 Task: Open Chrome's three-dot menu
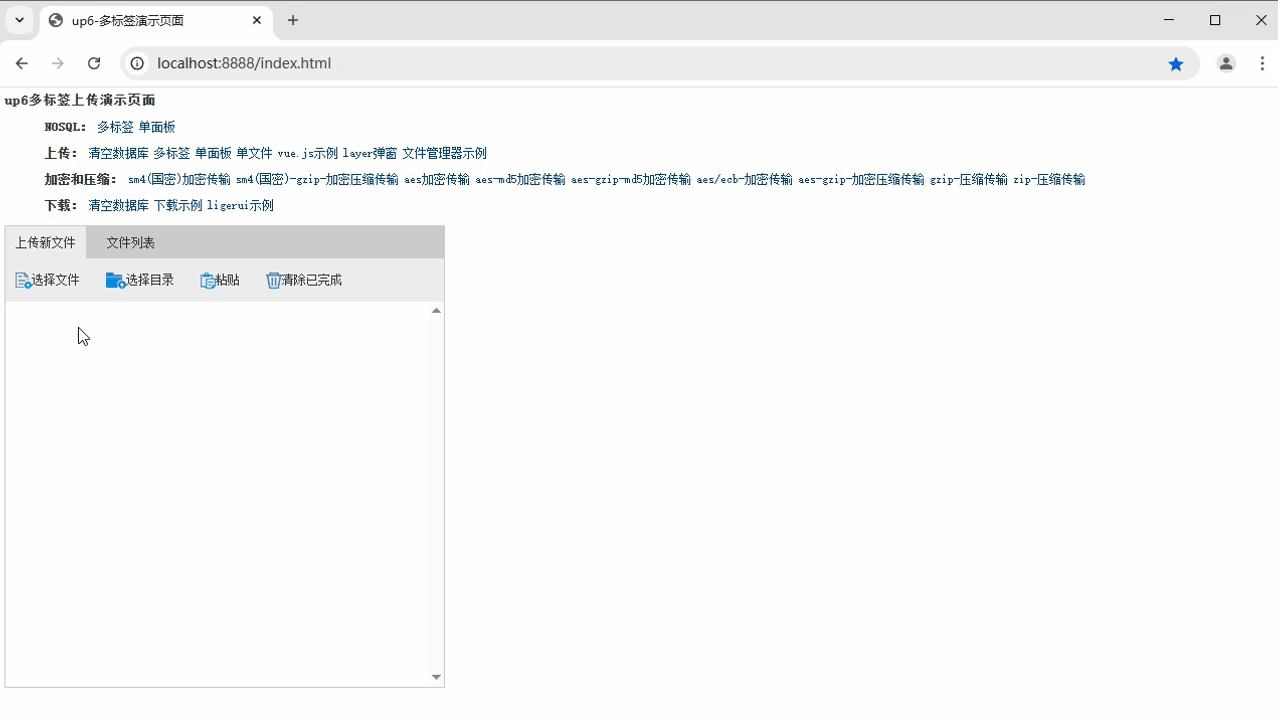1262,63
